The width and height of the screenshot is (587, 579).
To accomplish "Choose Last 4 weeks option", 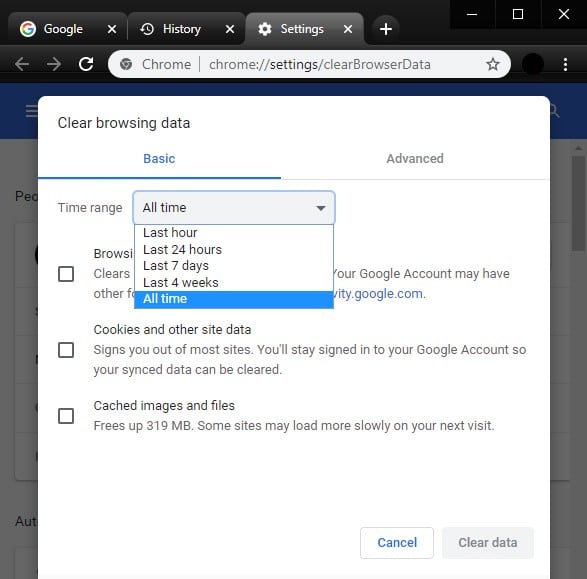I will (x=234, y=283).
